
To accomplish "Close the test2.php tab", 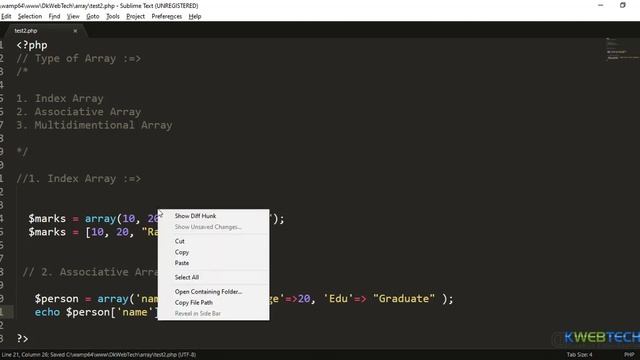I will 75,31.
